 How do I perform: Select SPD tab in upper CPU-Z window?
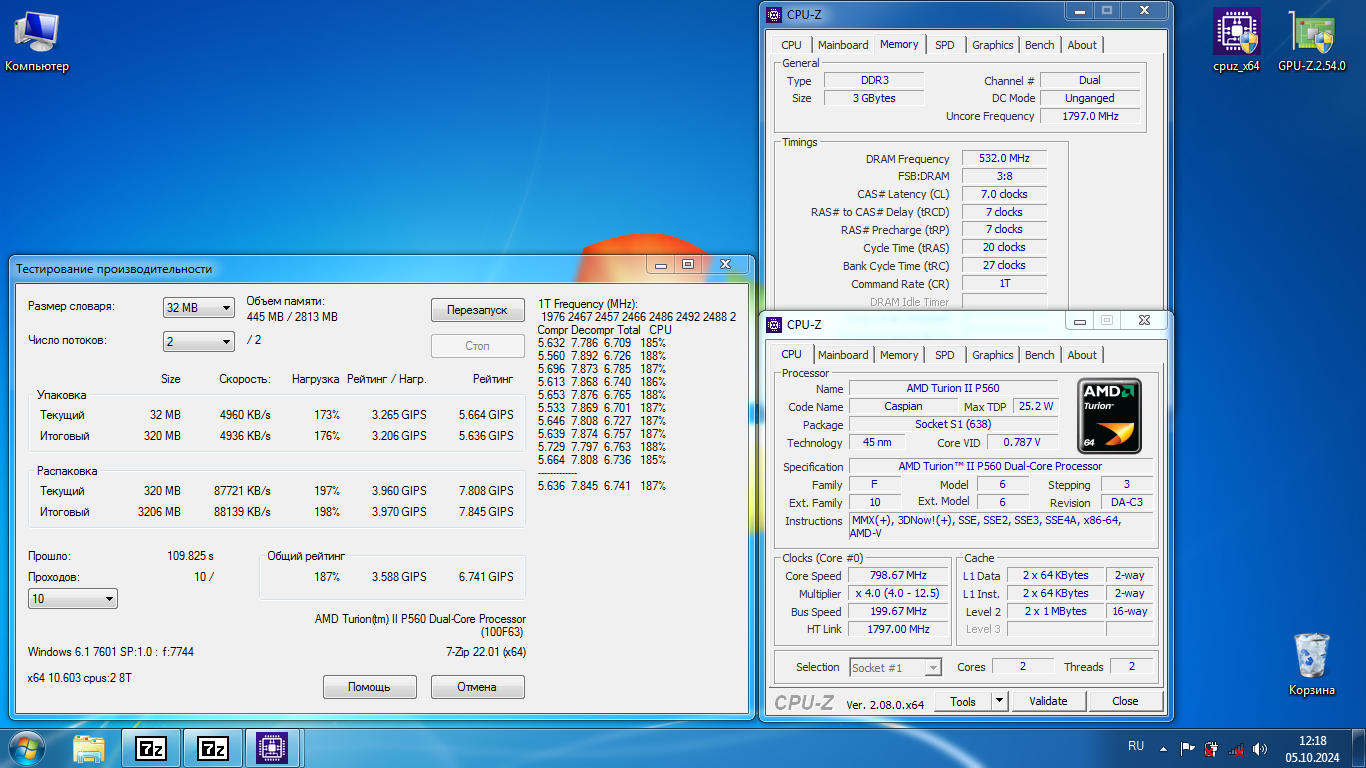point(945,45)
